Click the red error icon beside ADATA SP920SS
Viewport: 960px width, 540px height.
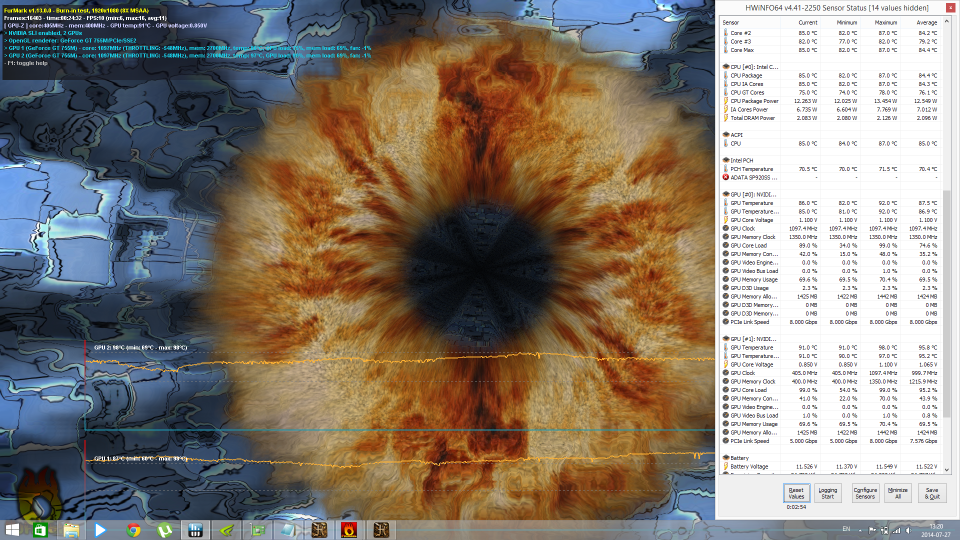coord(726,178)
